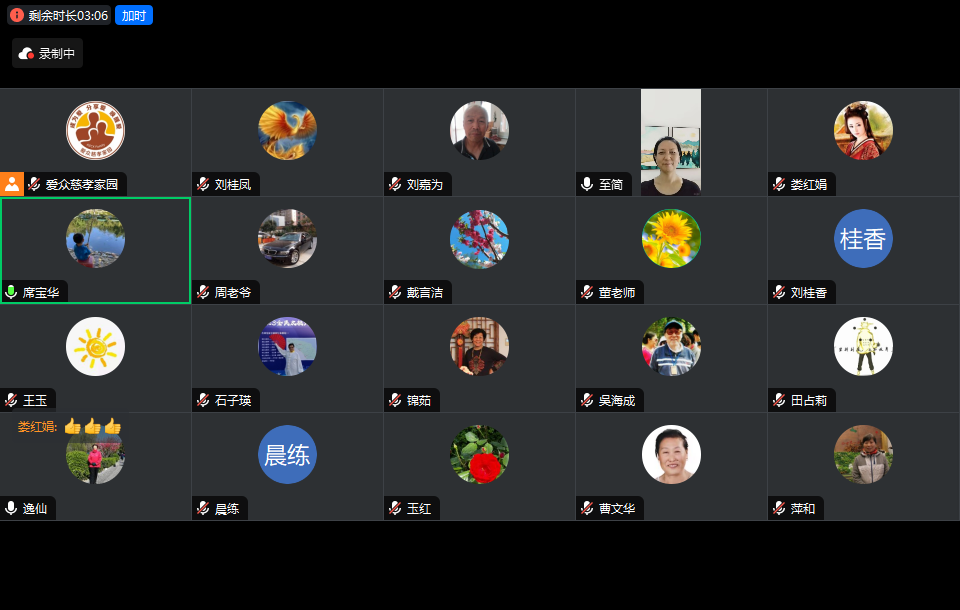The image size is (960, 610).
Task: Click 逸仙's unmuted microphone icon
Action: point(11,508)
